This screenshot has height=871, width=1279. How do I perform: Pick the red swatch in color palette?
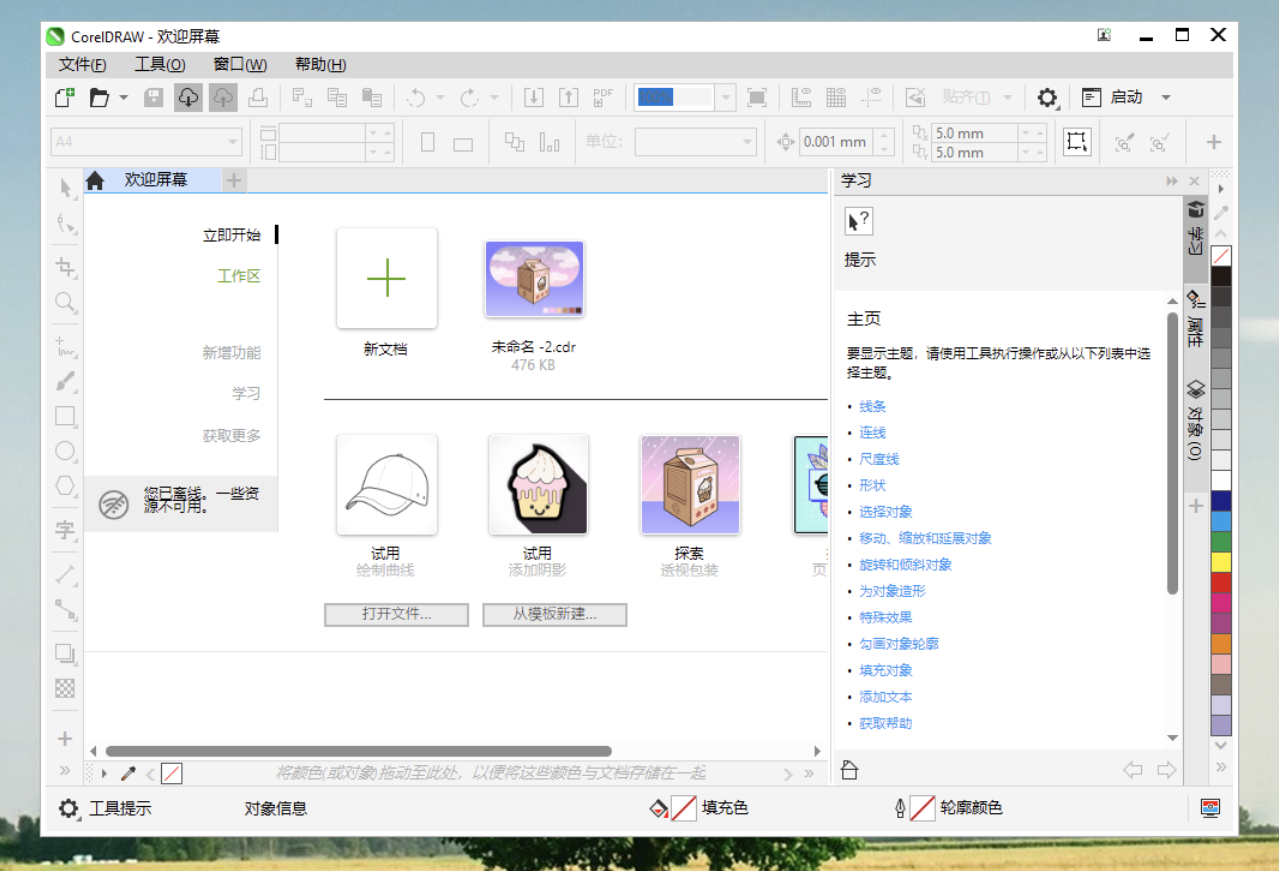1221,582
